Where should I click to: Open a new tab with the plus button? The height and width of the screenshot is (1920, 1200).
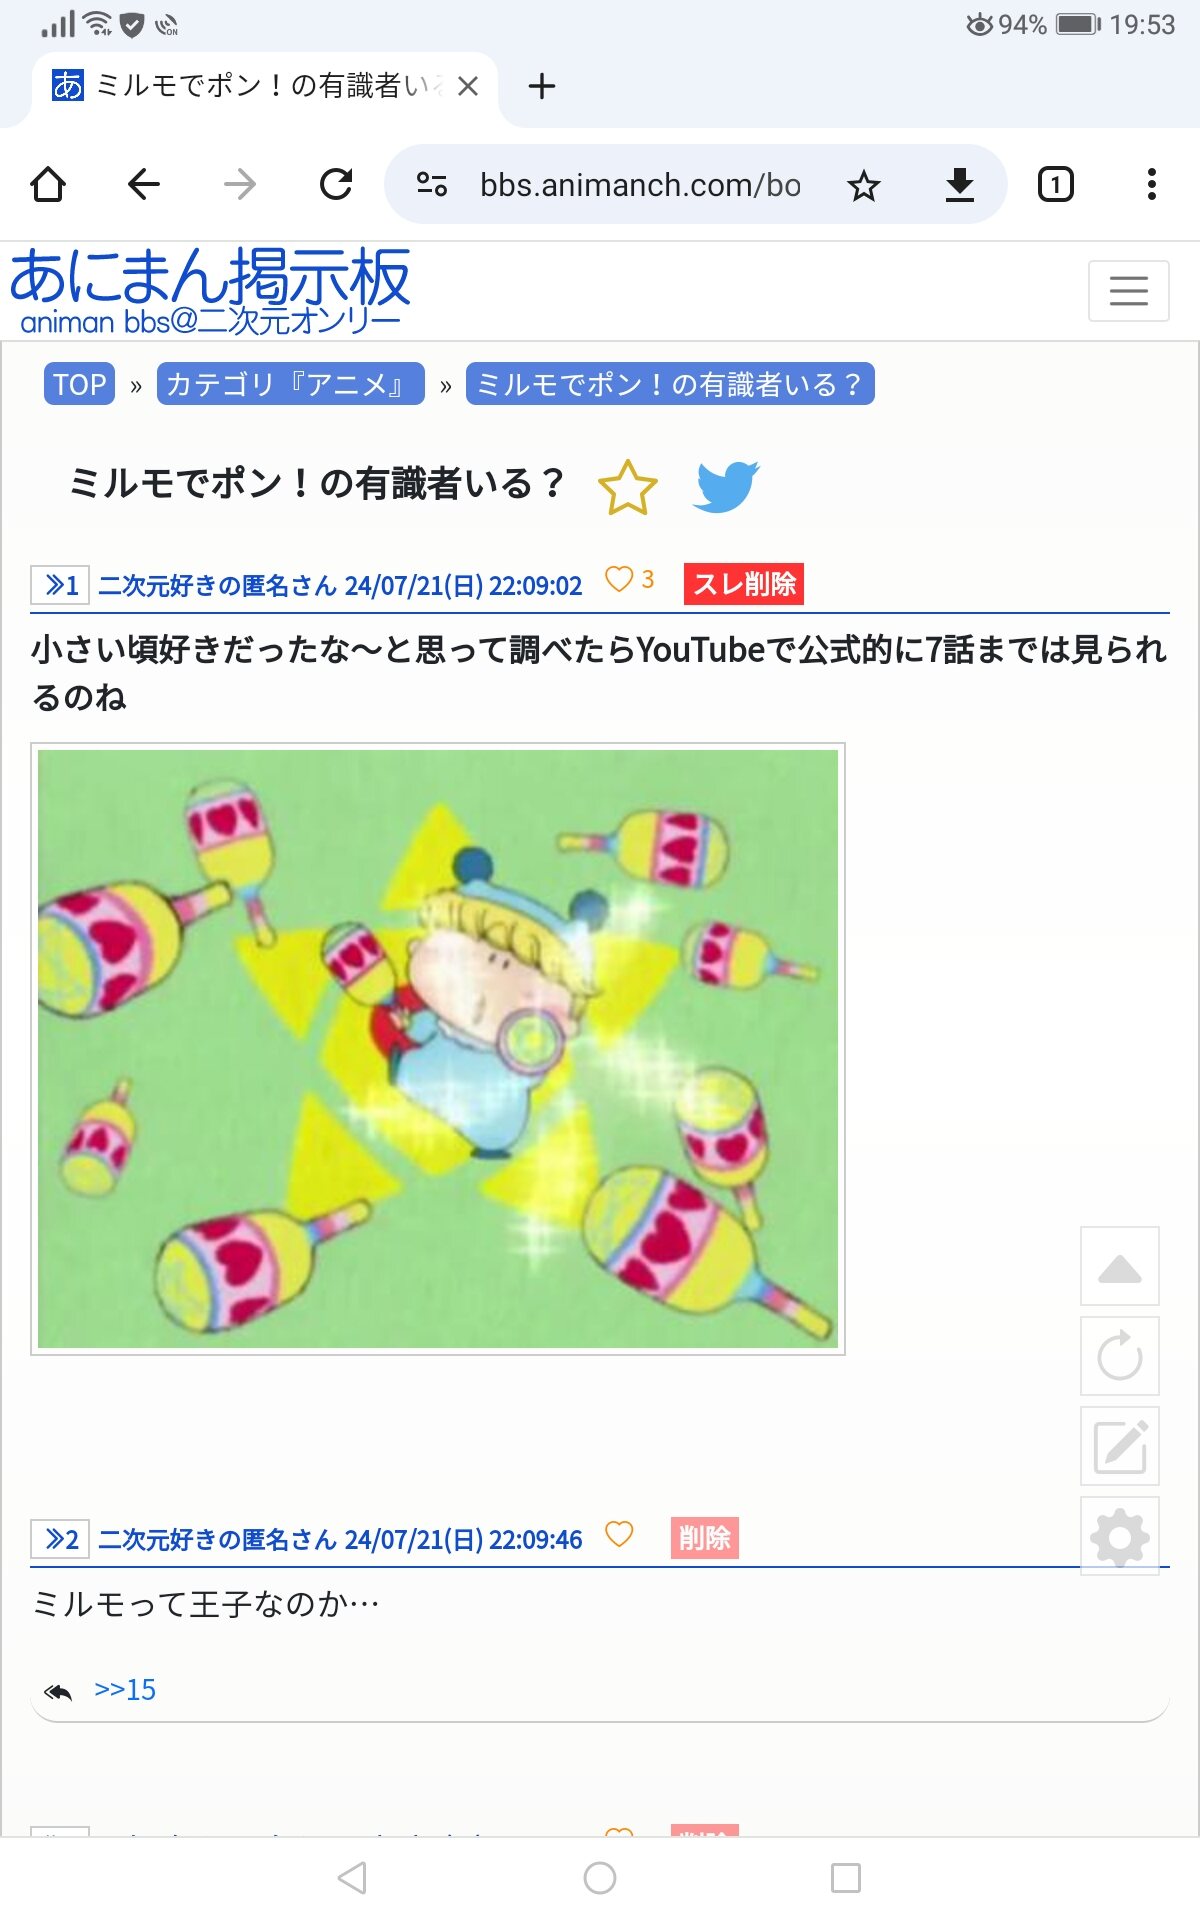pos(542,87)
